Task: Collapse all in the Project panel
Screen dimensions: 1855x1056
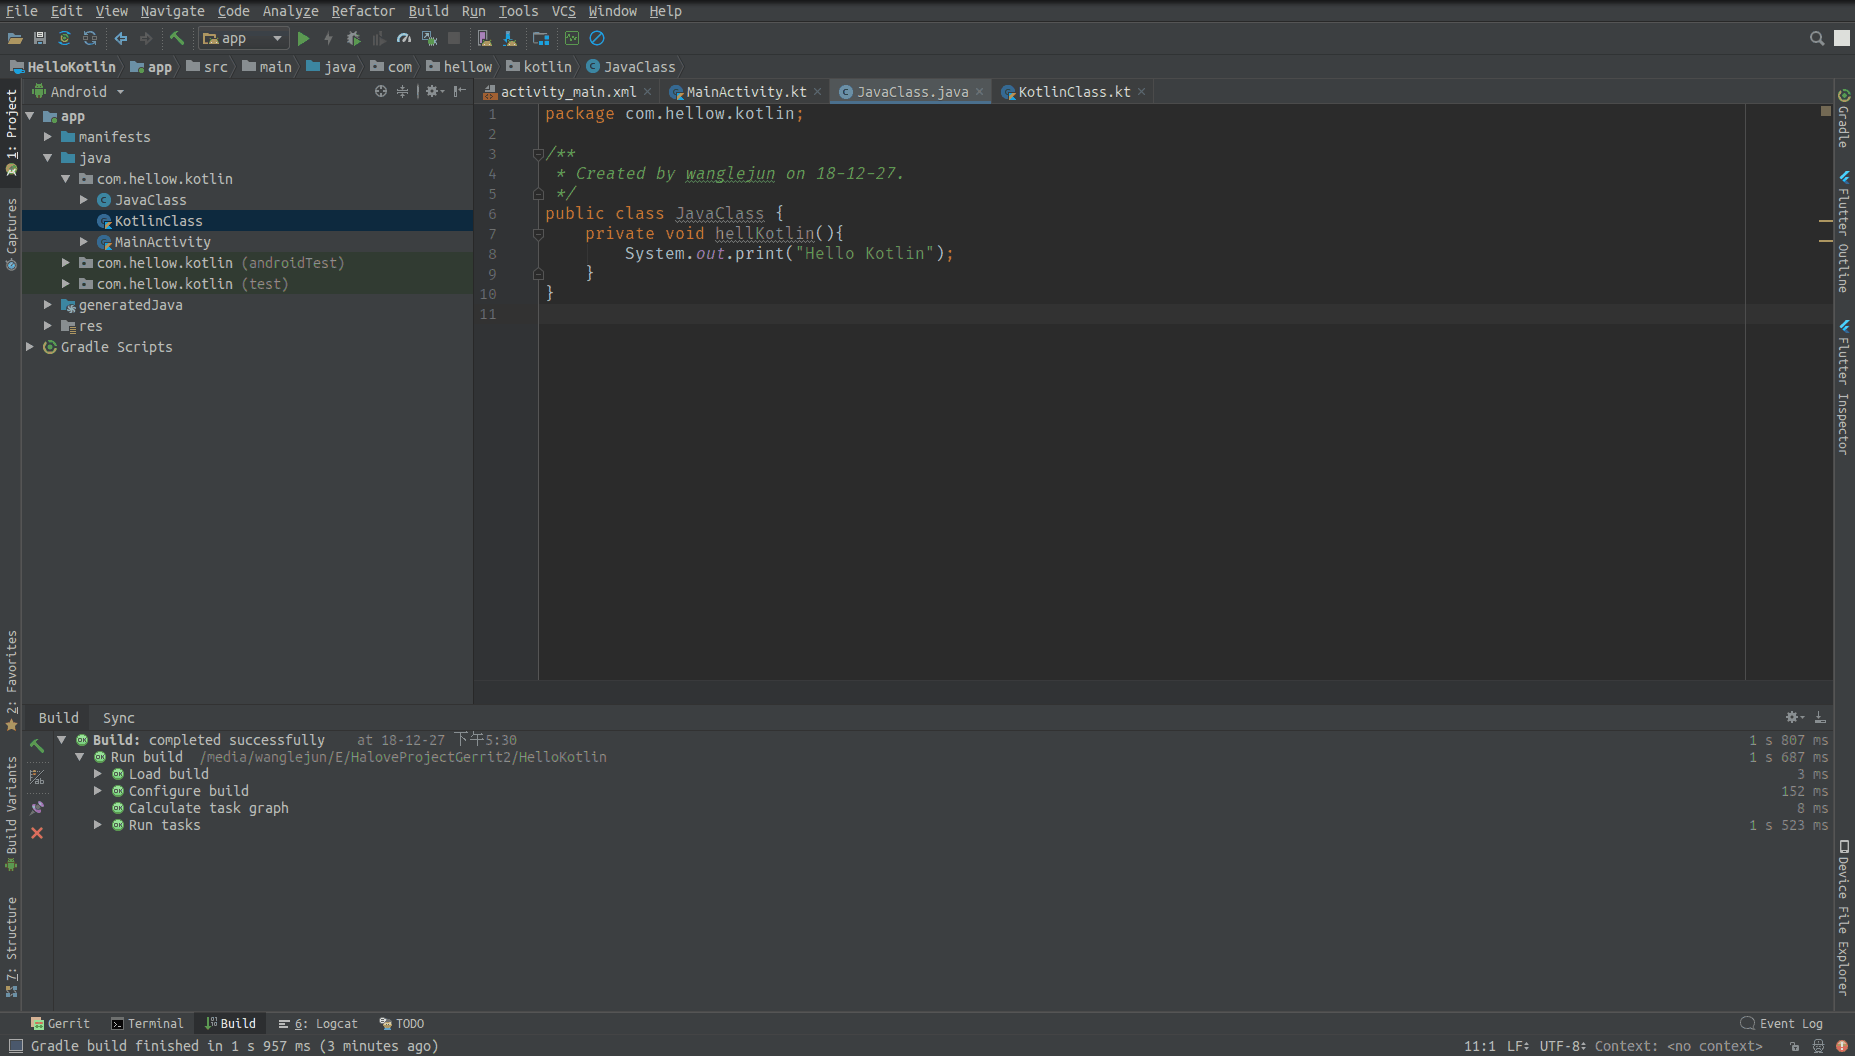Action: [x=402, y=91]
